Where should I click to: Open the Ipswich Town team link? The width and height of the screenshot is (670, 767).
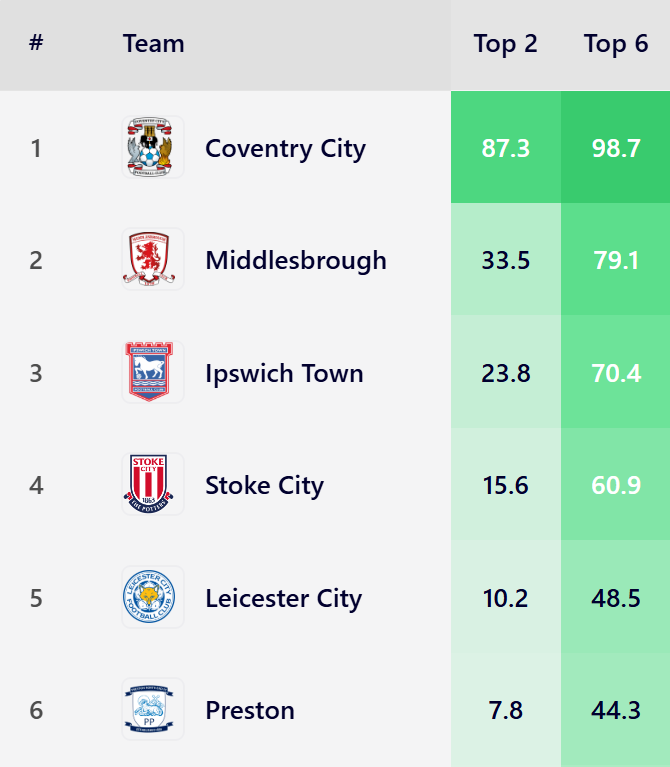click(284, 373)
